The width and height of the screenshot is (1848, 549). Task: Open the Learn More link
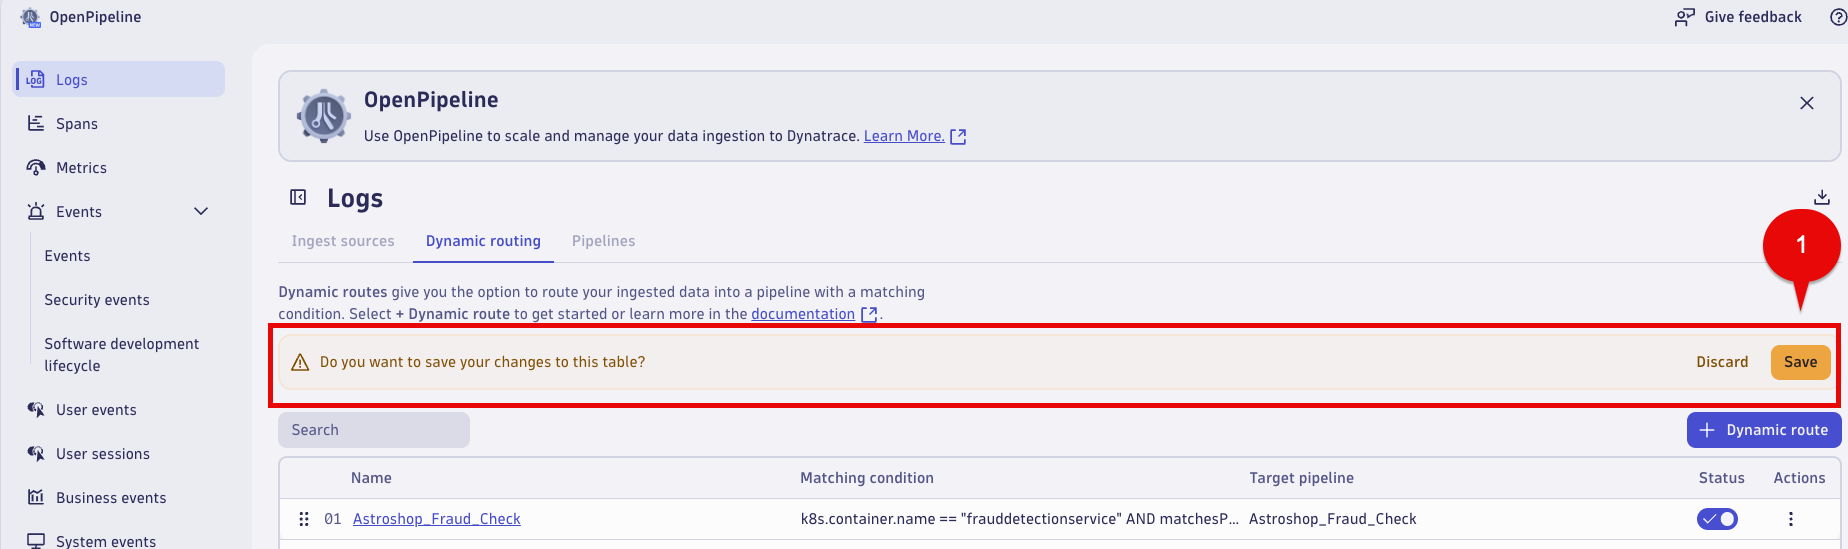click(x=904, y=136)
